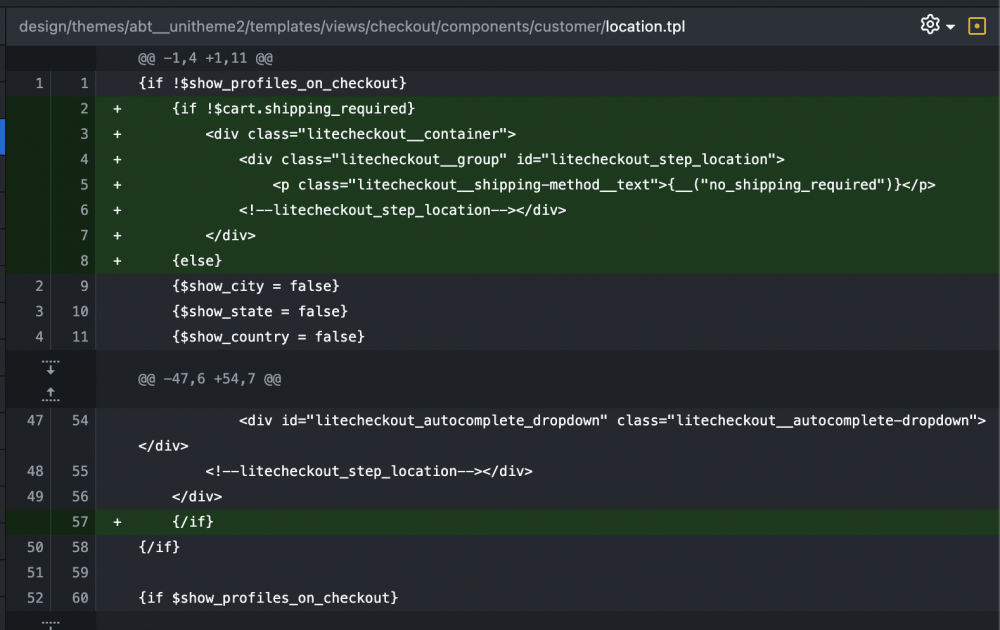Select the @@ -47,6 +54,7 @@ hunk header
Screen dimensions: 1000x630
point(209,379)
